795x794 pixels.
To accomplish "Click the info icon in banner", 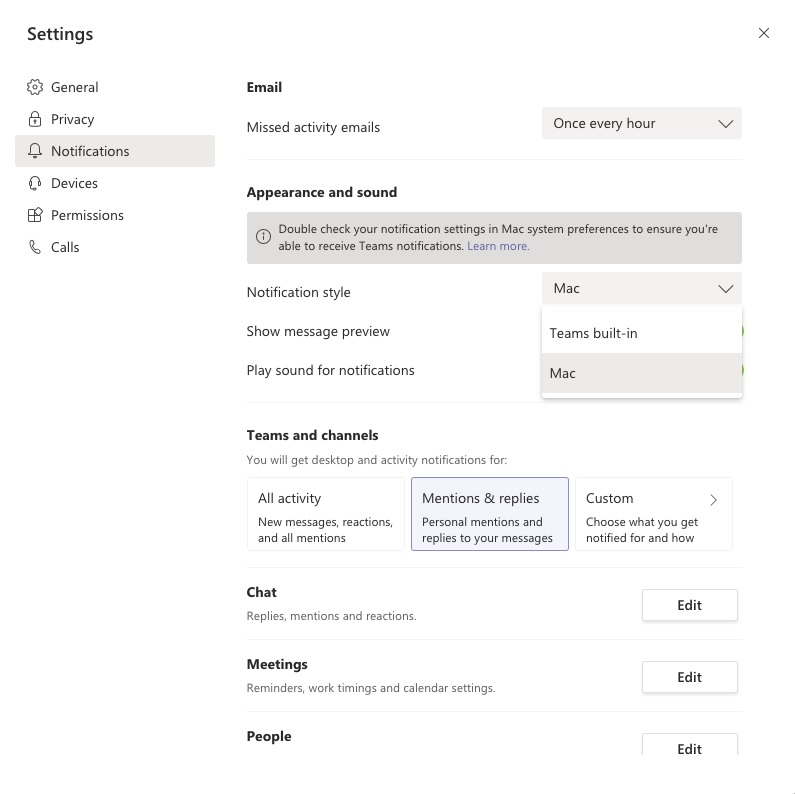I will [263, 237].
